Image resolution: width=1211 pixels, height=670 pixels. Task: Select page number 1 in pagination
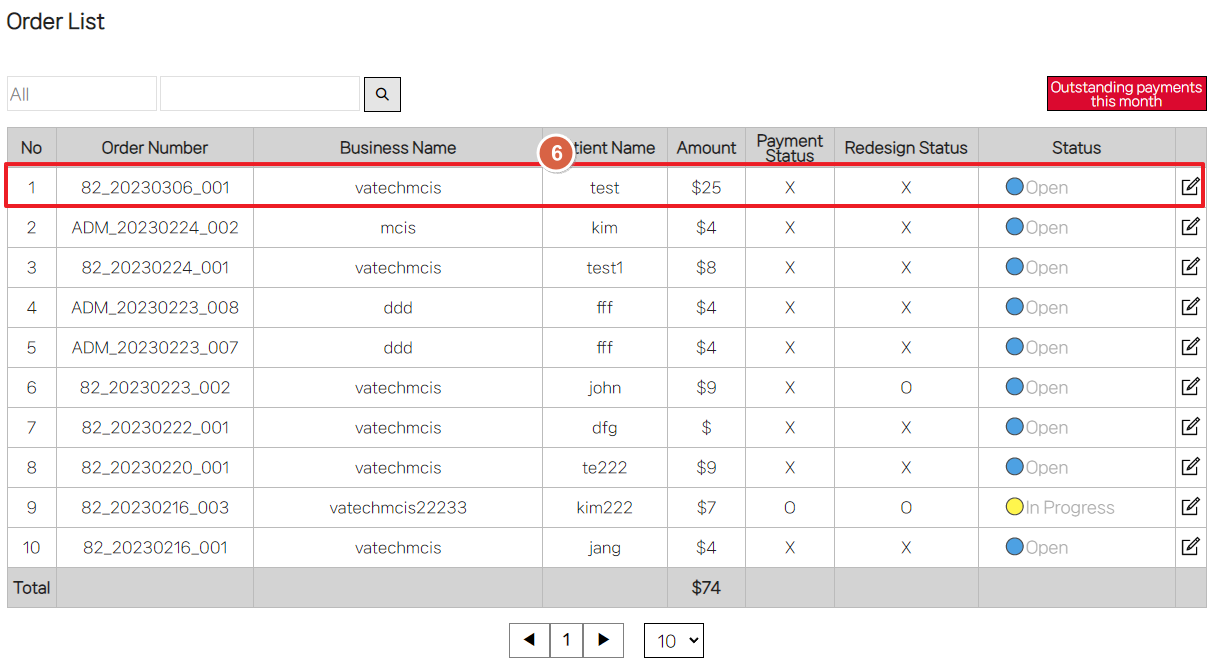point(566,640)
